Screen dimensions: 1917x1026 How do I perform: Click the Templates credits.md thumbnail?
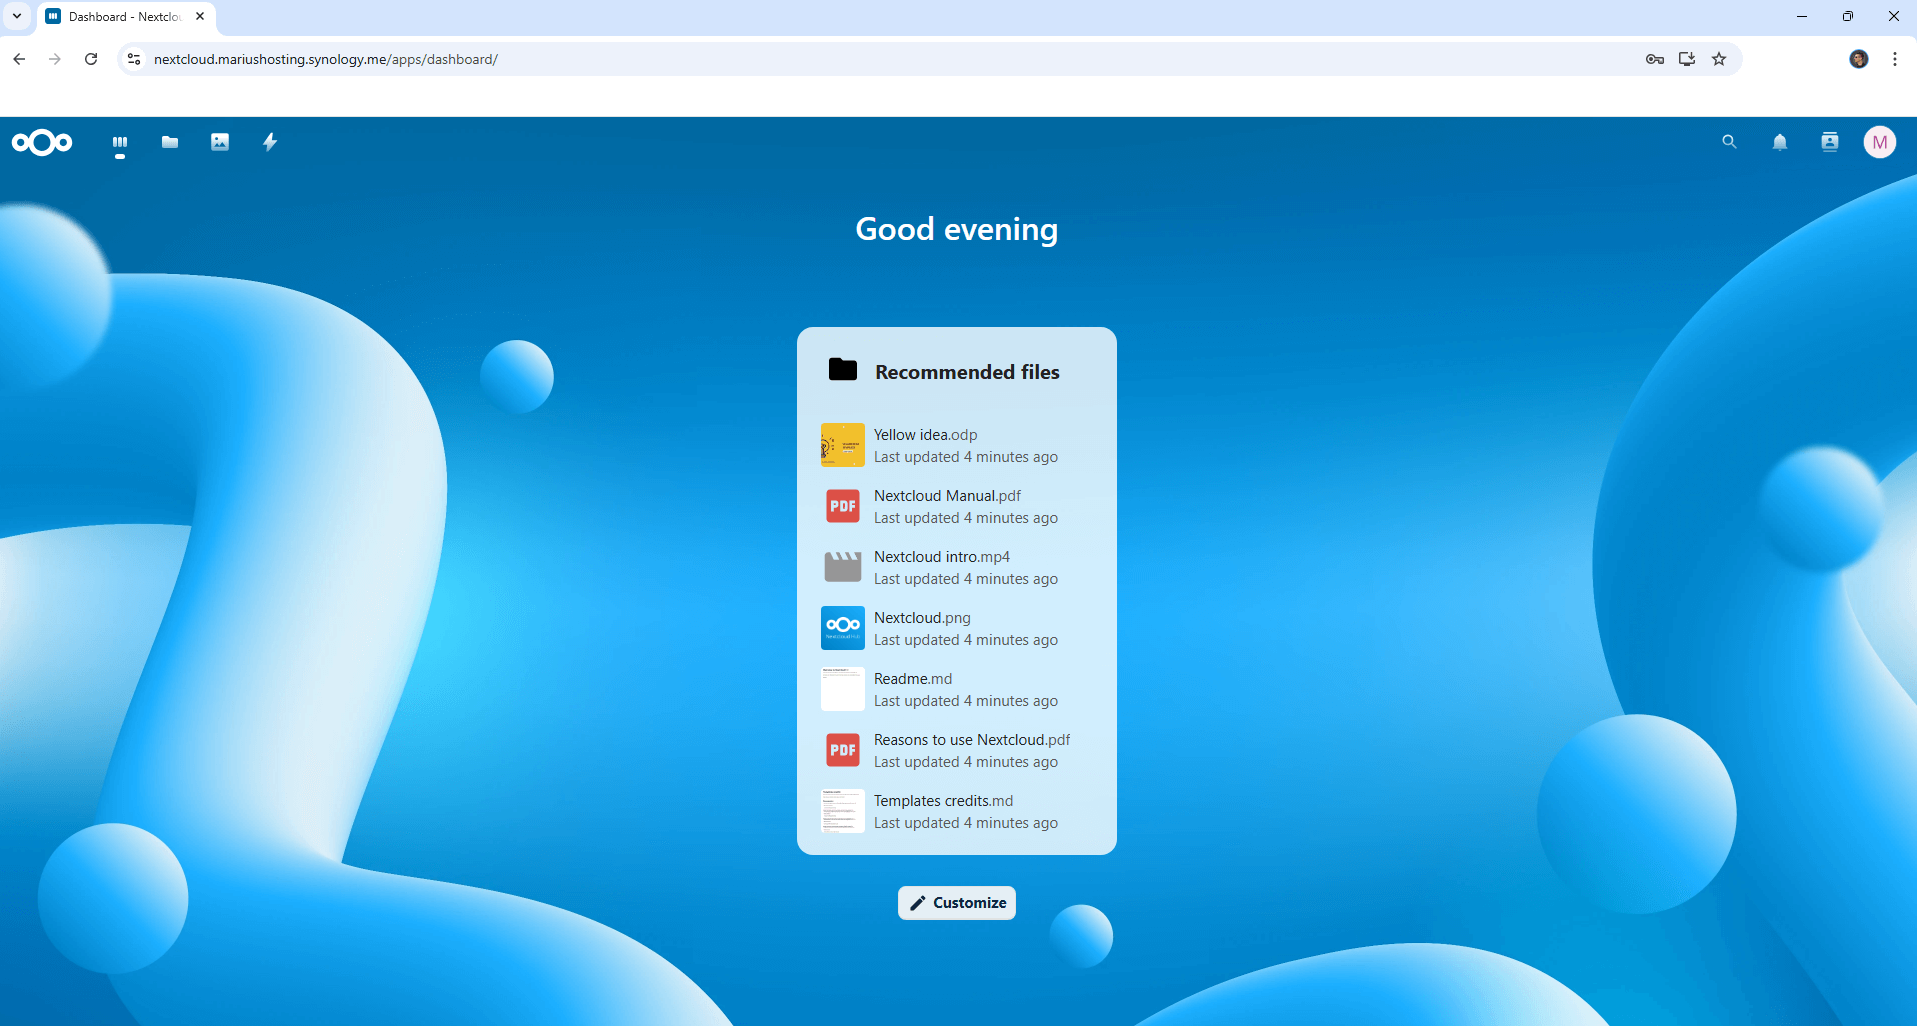(x=843, y=811)
